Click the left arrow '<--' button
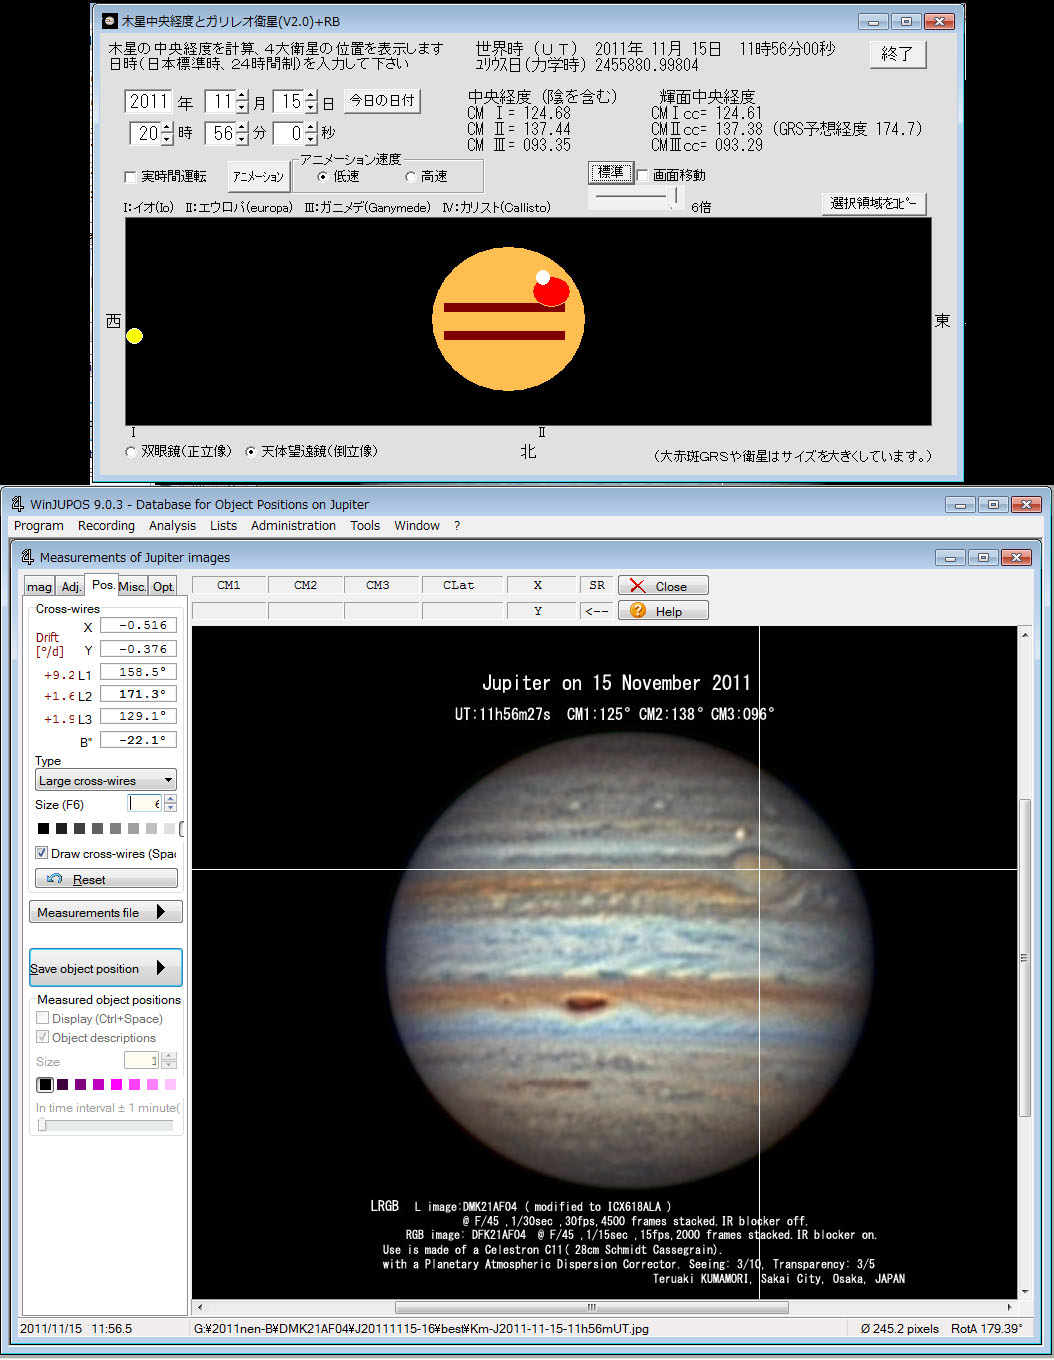This screenshot has width=1054, height=1360. tap(596, 611)
